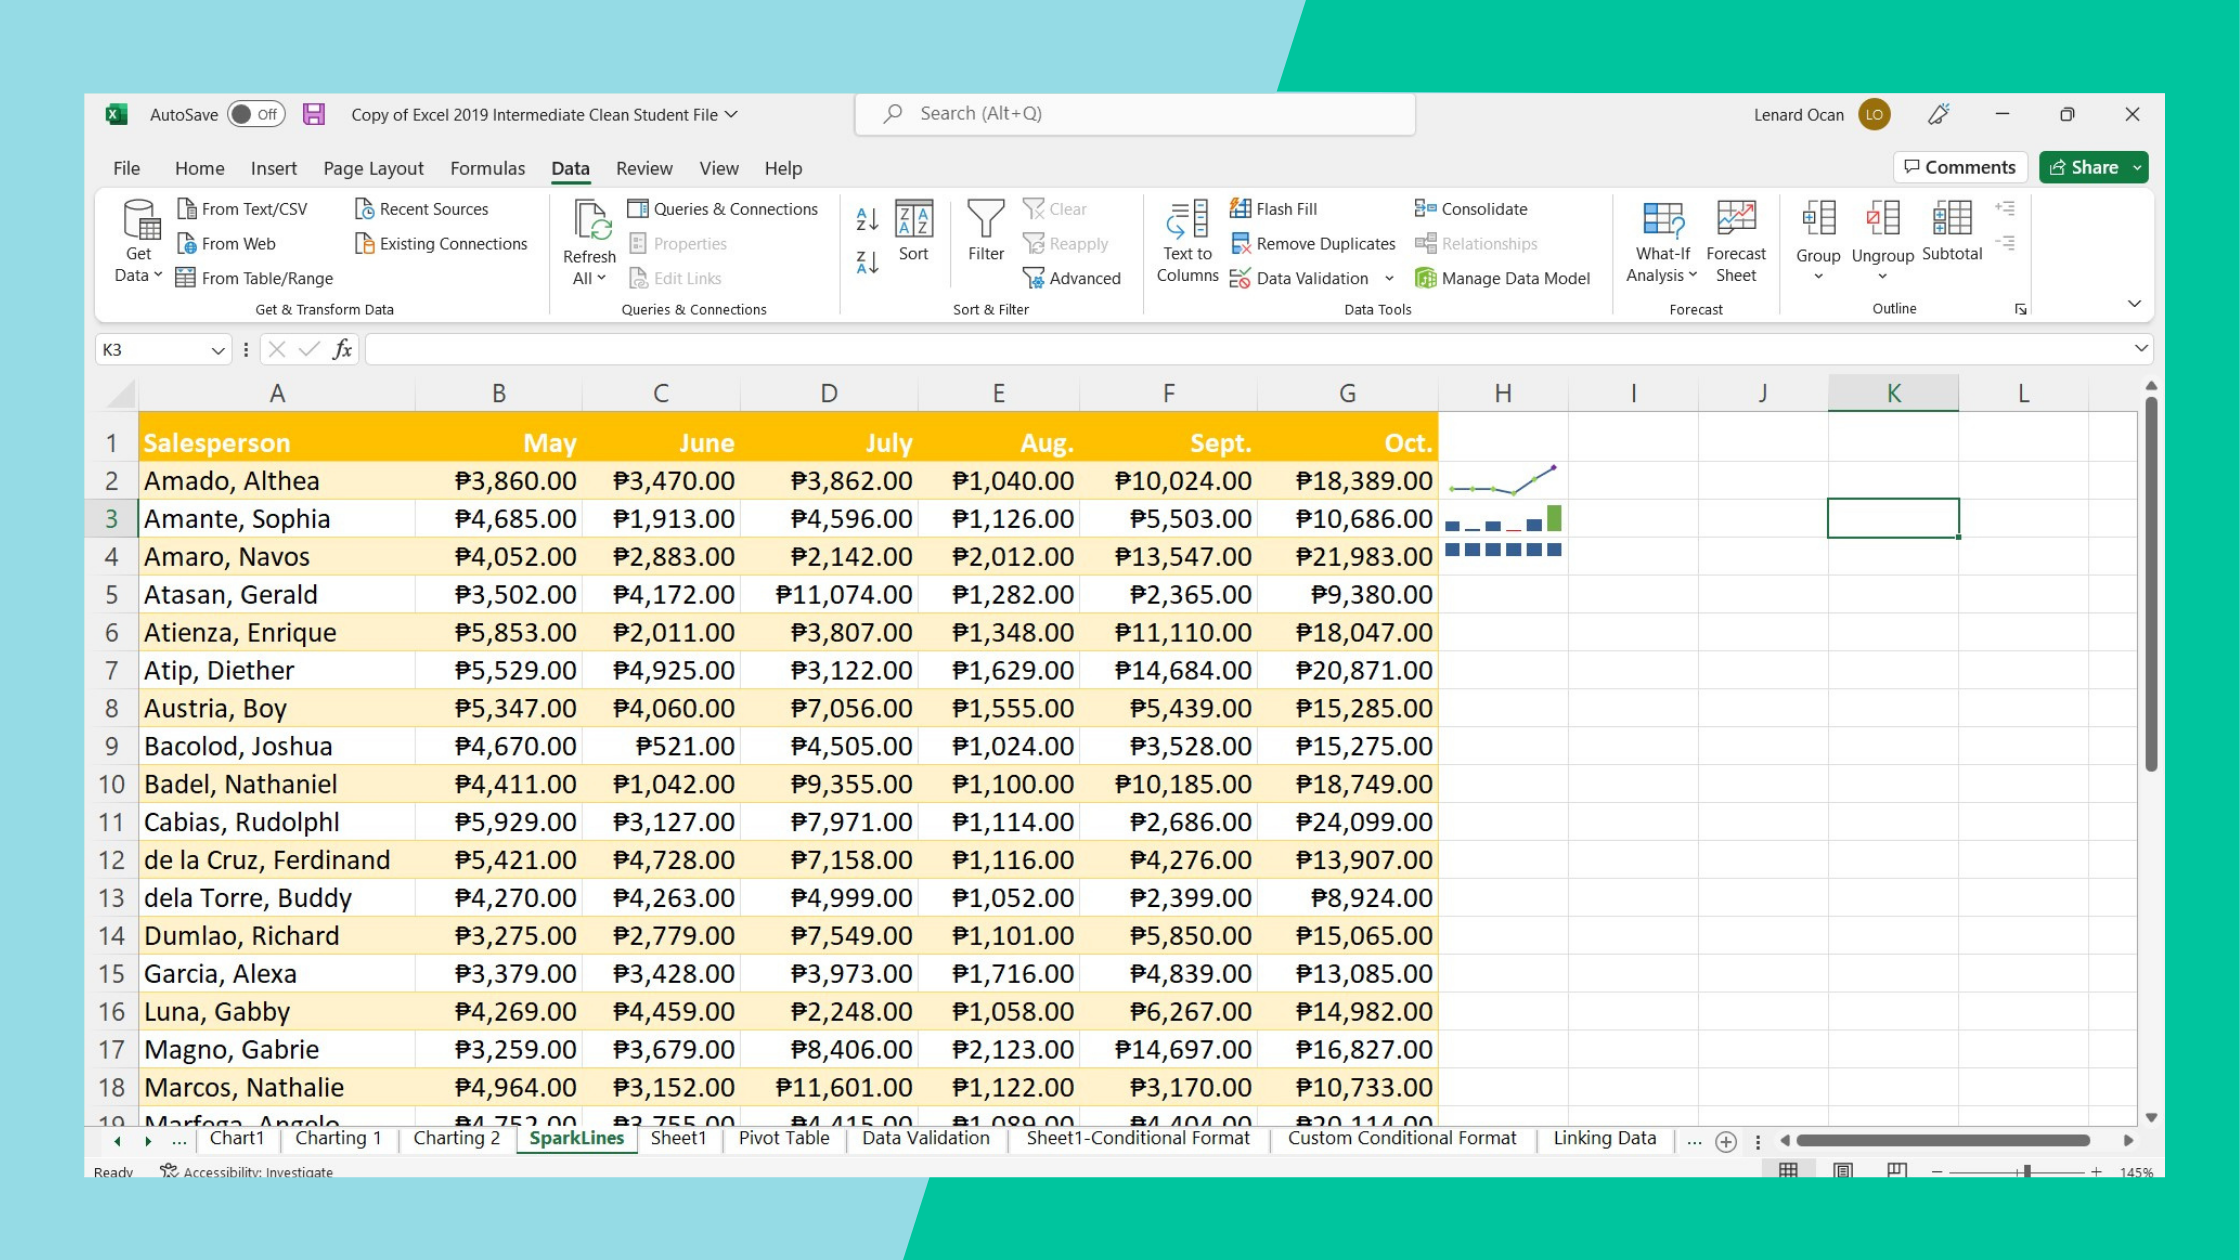The width and height of the screenshot is (2240, 1260).
Task: Collapse the ribbon with chevron
Action: coord(2134,303)
